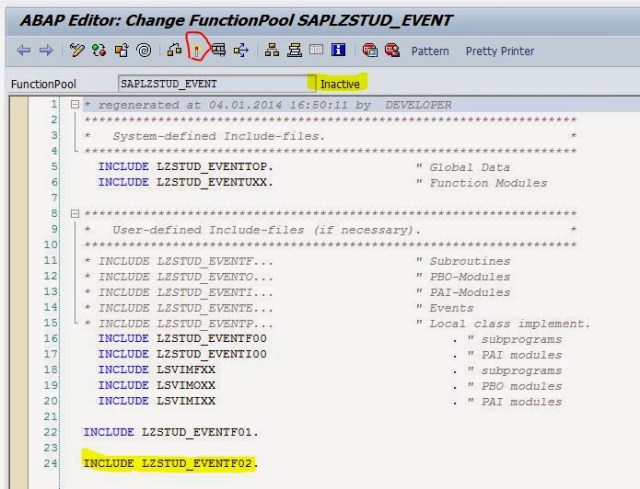640x489 pixels.
Task: Select INCLUDE LZSTUD_EVENTI00 line
Action: [x=182, y=354]
